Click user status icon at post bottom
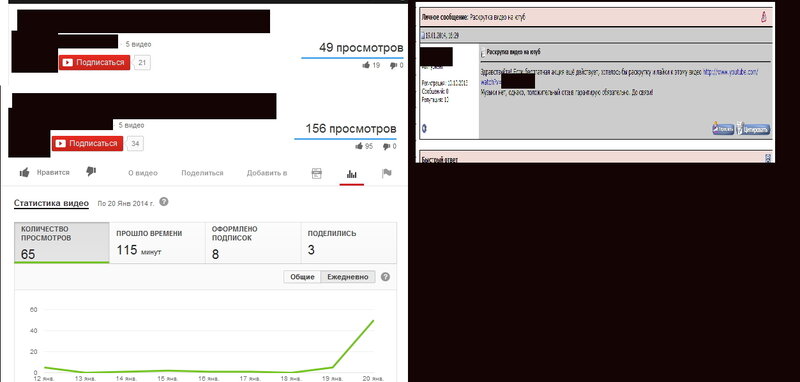This screenshot has width=800, height=382. pyautogui.click(x=424, y=129)
